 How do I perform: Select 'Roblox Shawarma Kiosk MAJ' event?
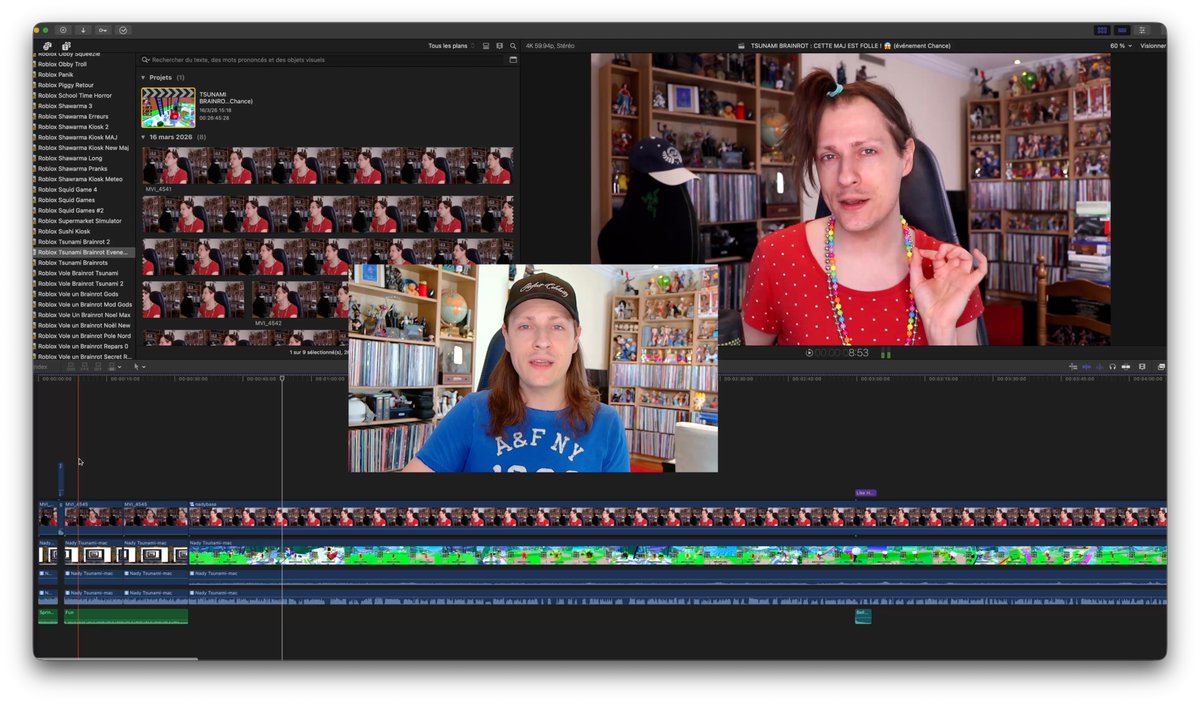pos(77,138)
